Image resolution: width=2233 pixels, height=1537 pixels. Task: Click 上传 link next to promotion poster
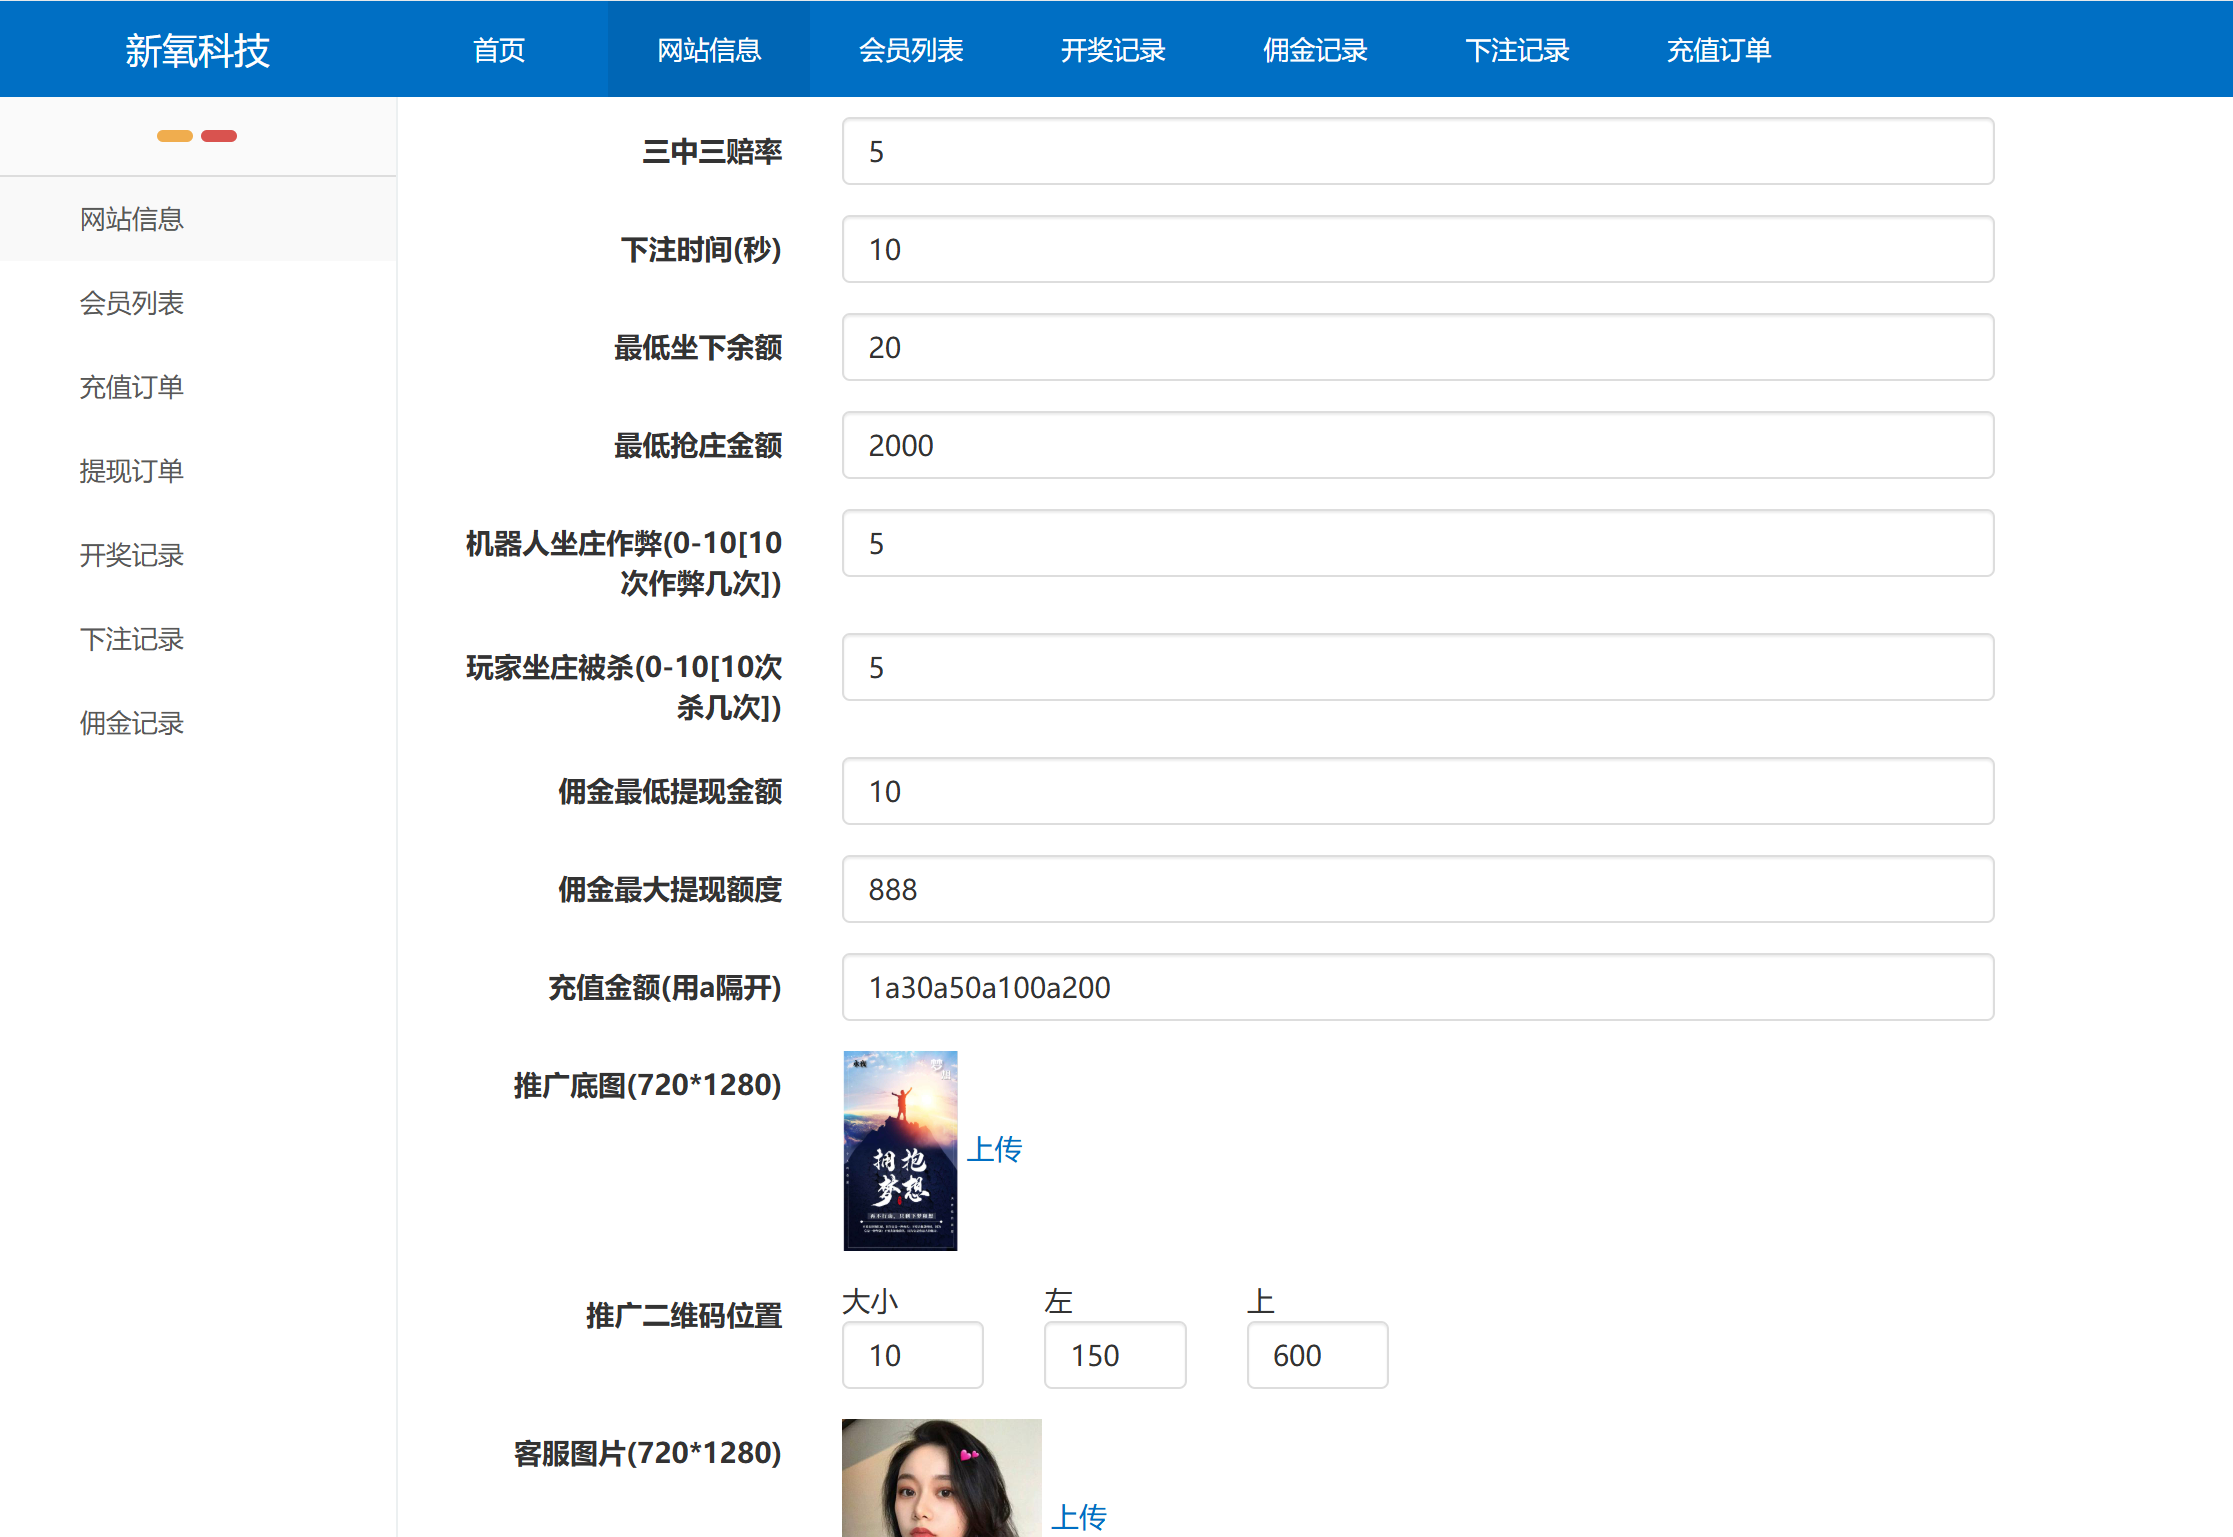point(994,1149)
